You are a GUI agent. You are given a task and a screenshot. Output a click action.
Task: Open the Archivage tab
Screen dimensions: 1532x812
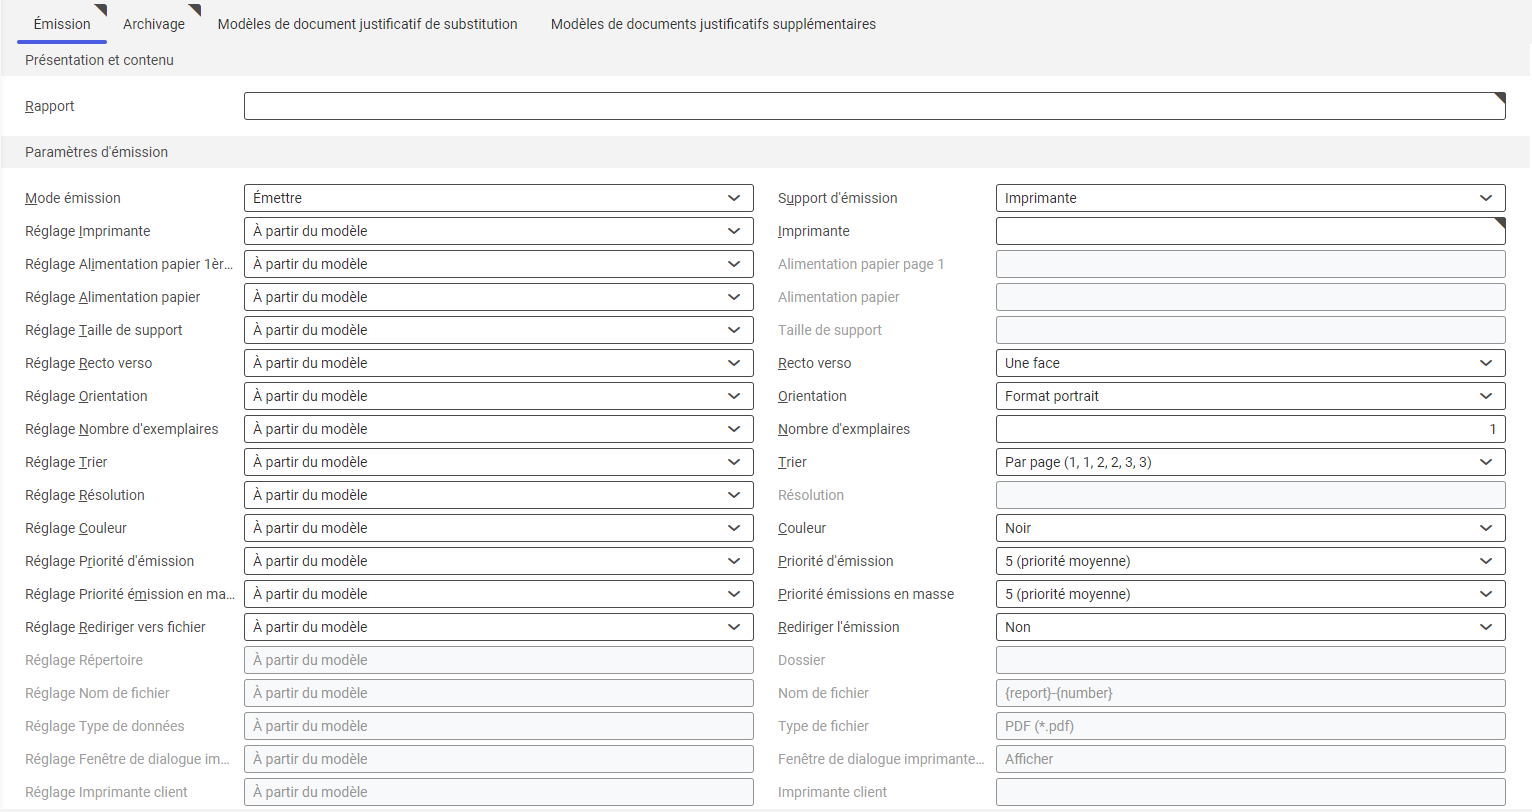click(x=154, y=24)
